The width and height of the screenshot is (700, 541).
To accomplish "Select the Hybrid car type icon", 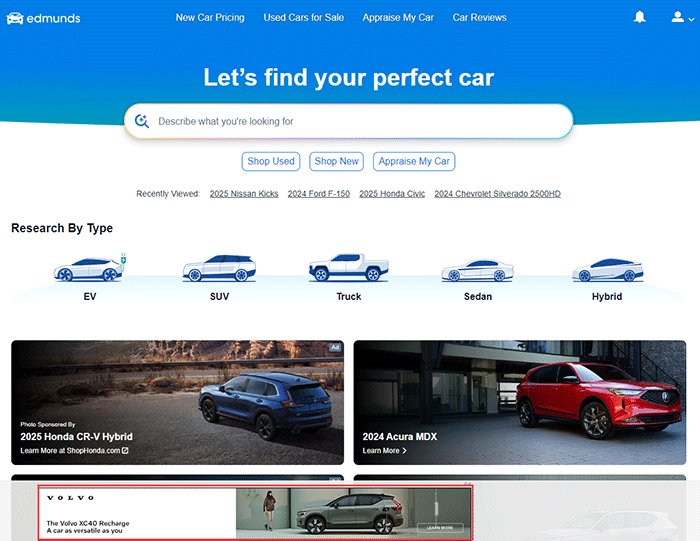I will [x=608, y=270].
